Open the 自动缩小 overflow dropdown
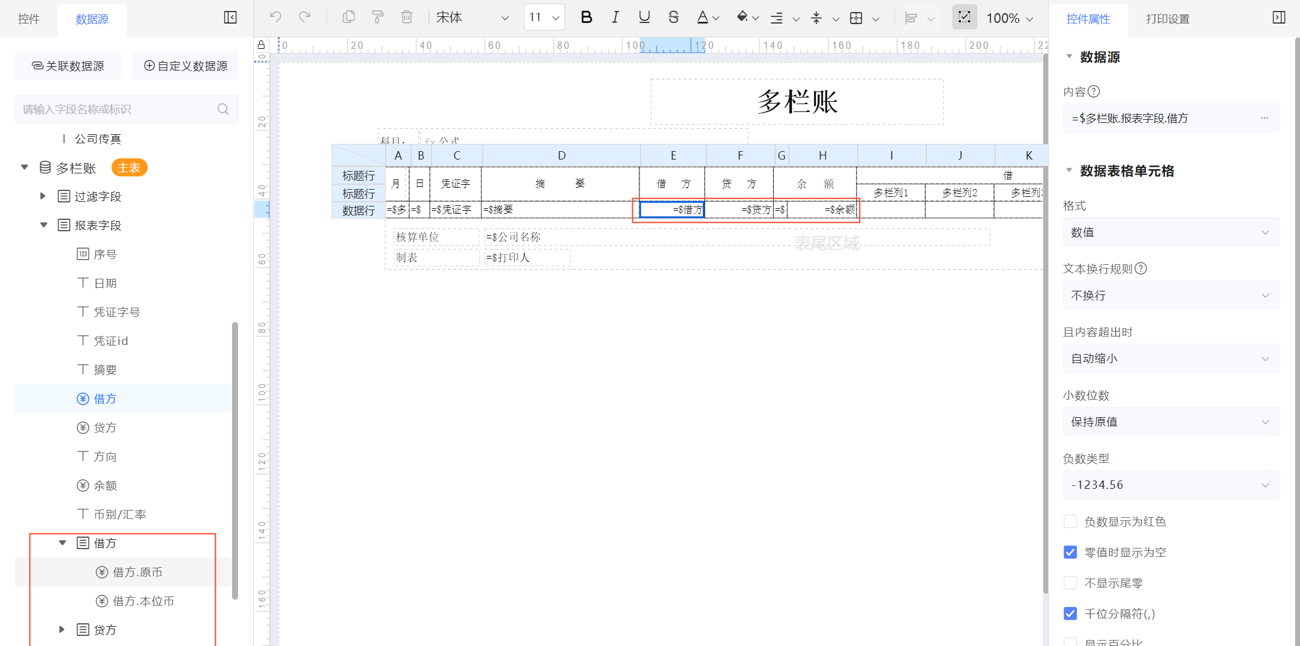 1171,358
